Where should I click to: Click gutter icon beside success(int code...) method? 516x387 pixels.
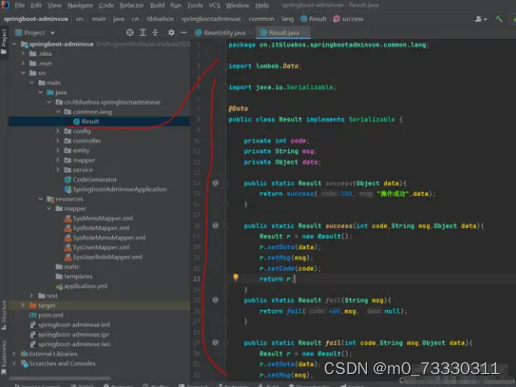click(x=215, y=226)
